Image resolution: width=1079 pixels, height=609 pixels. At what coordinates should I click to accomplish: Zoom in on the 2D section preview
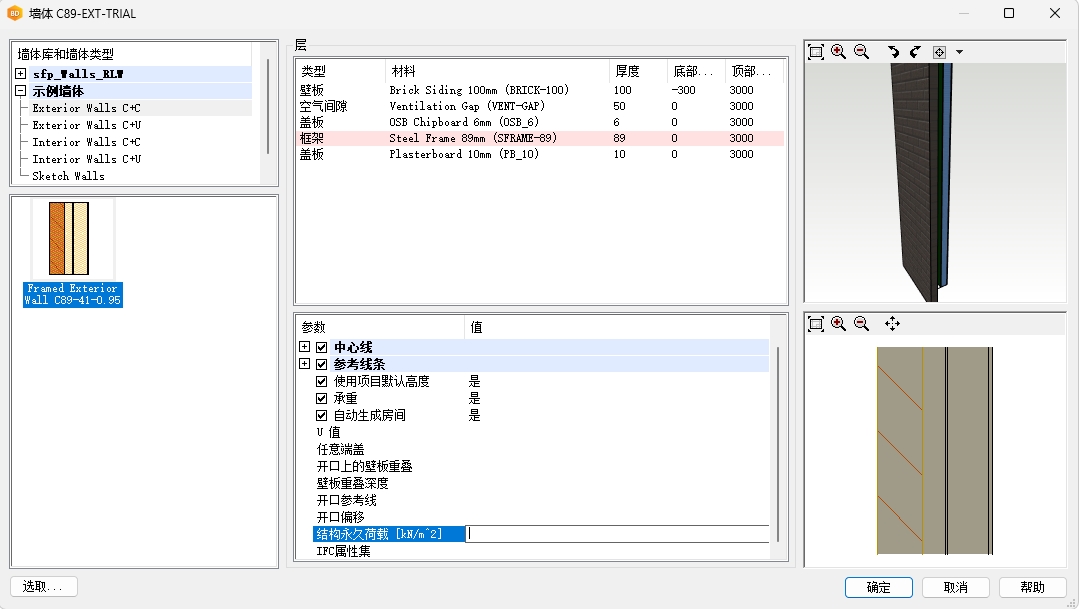[x=838, y=324]
